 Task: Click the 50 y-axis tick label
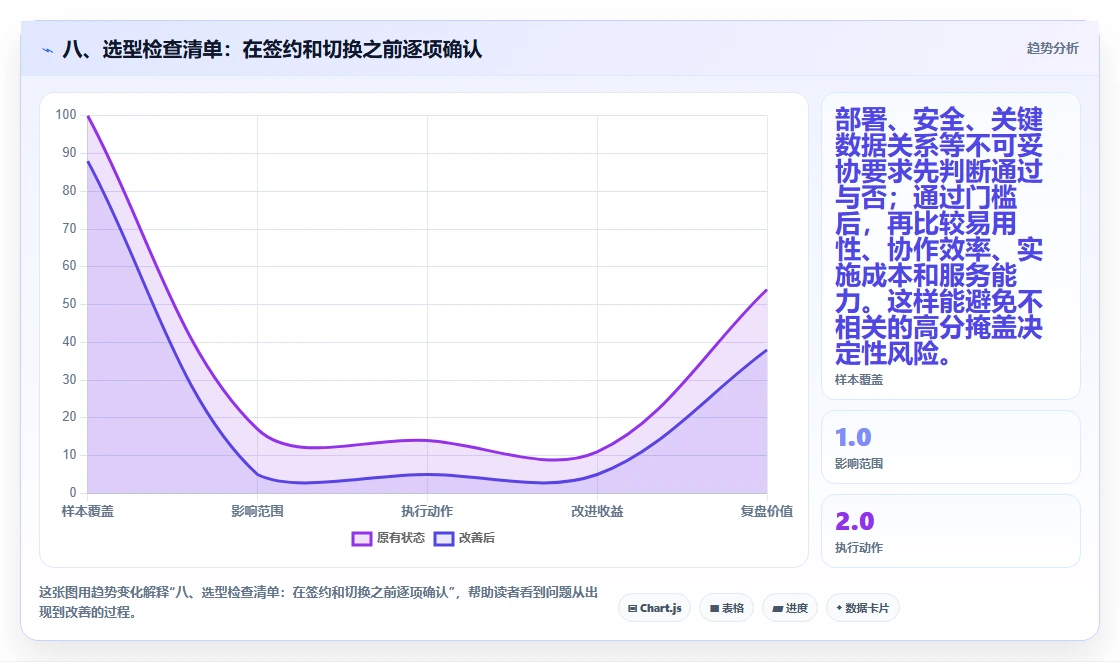pos(69,304)
